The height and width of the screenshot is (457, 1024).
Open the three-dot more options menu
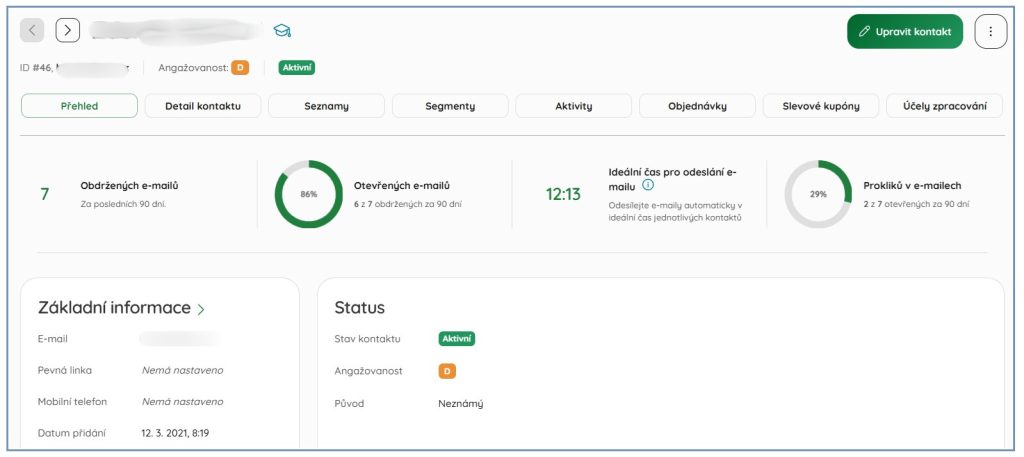click(x=990, y=31)
